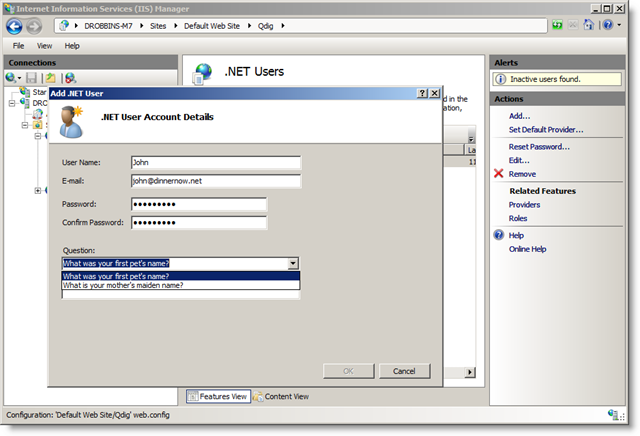
Task: Select 'What is your mother's maiden name?' option
Action: click(181, 285)
